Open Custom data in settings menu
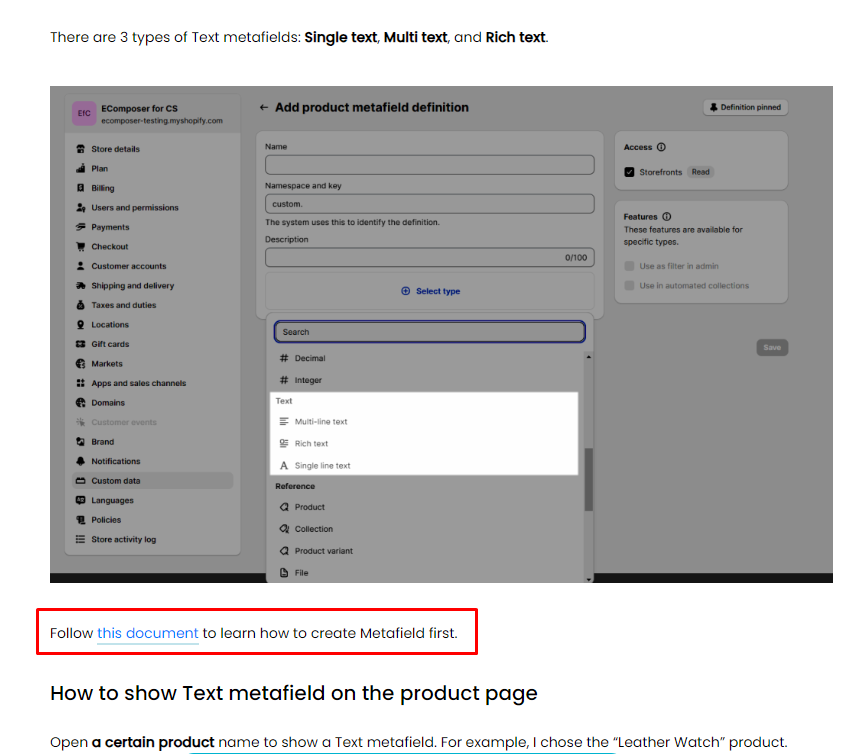Image resolution: width=863 pixels, height=754 pixels. 115,481
